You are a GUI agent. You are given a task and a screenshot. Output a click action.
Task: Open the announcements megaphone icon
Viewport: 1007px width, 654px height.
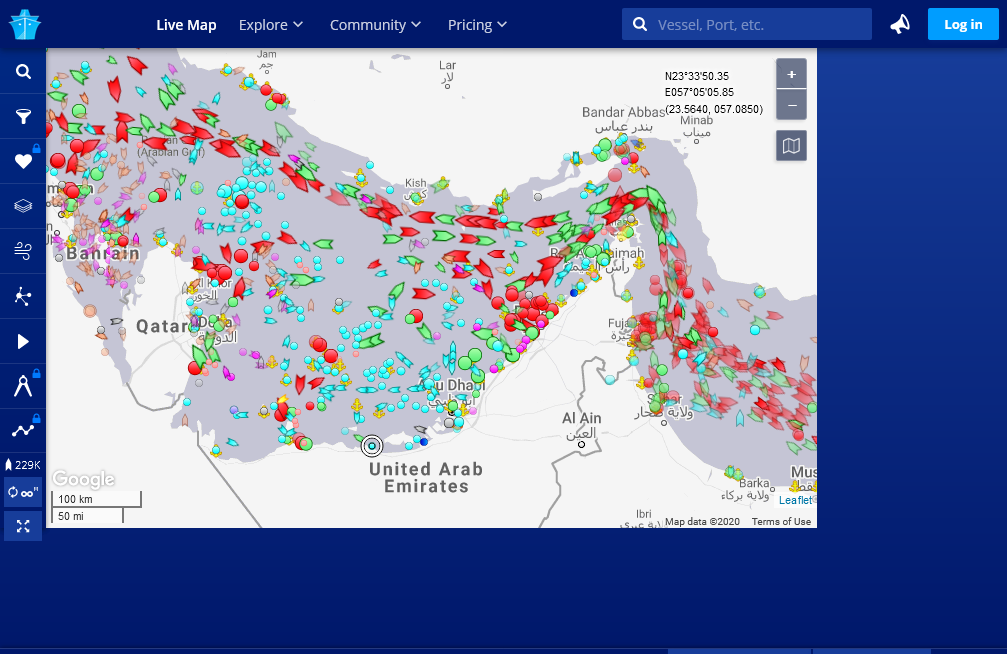pyautogui.click(x=900, y=24)
